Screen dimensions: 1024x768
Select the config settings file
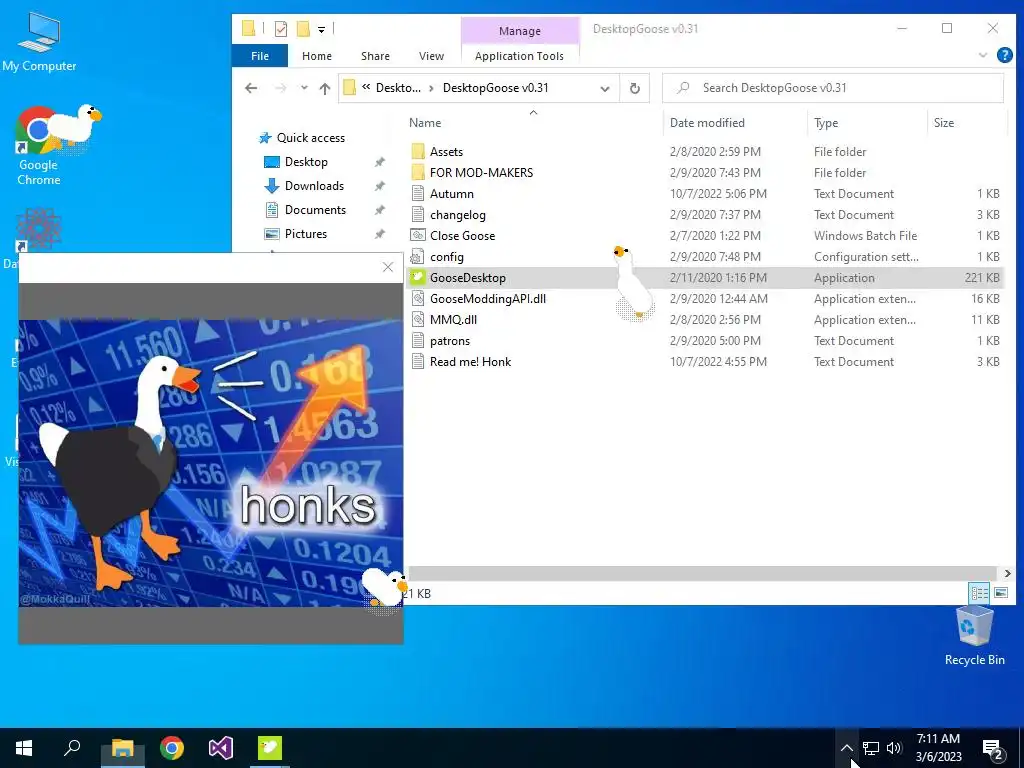(x=447, y=257)
